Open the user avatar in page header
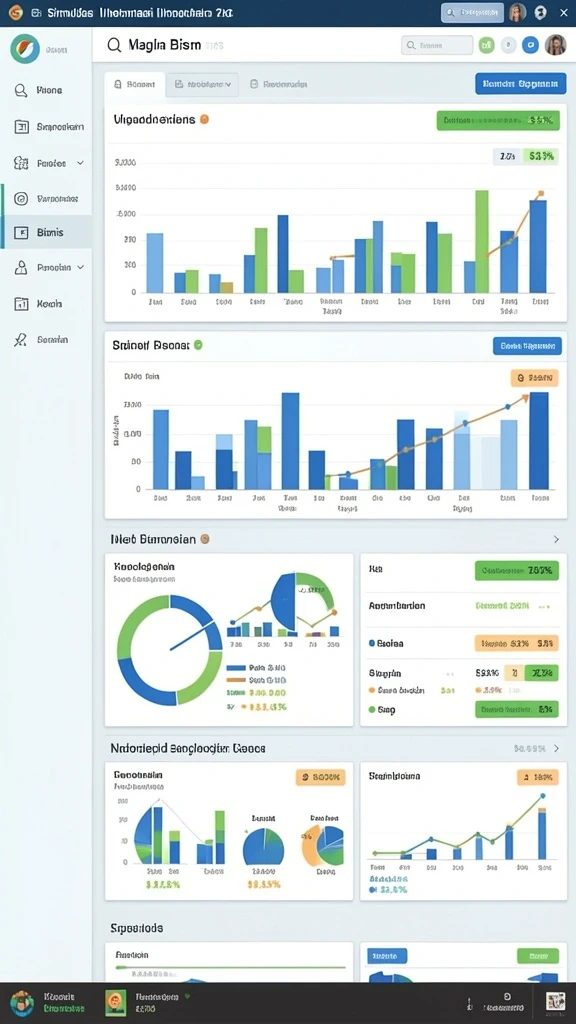 pos(555,45)
